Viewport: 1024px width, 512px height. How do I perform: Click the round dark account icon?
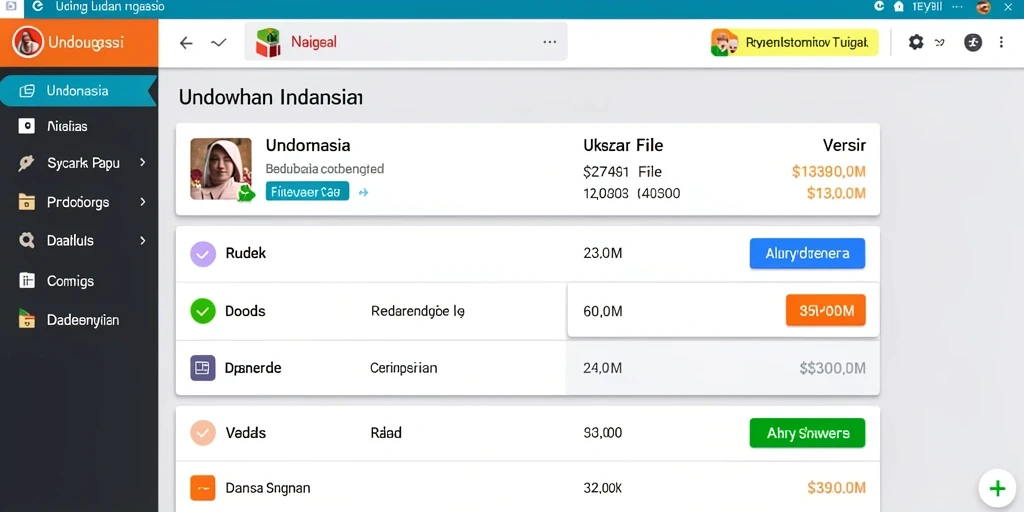[973, 42]
